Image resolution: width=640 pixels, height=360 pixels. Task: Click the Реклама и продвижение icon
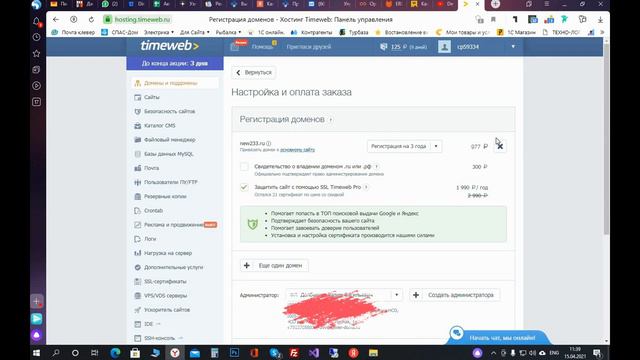pyautogui.click(x=138, y=225)
